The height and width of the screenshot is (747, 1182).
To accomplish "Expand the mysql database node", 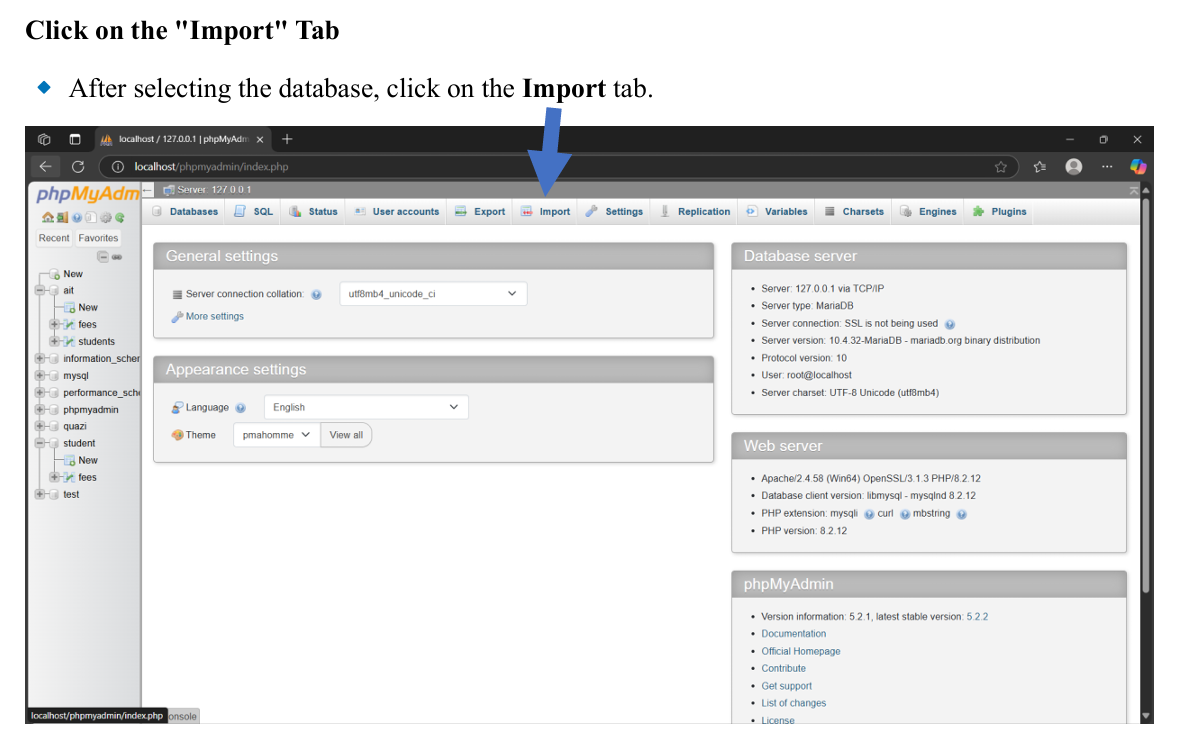I will pos(39,375).
